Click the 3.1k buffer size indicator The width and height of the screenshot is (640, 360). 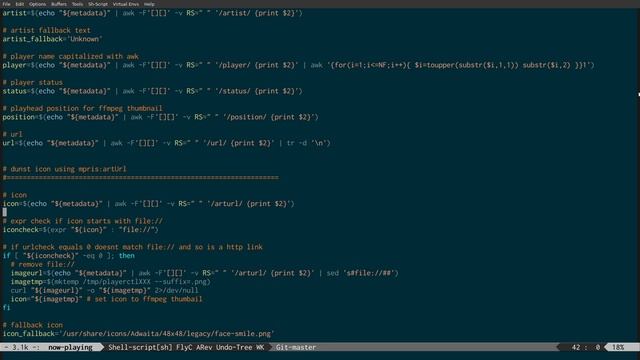coord(20,347)
